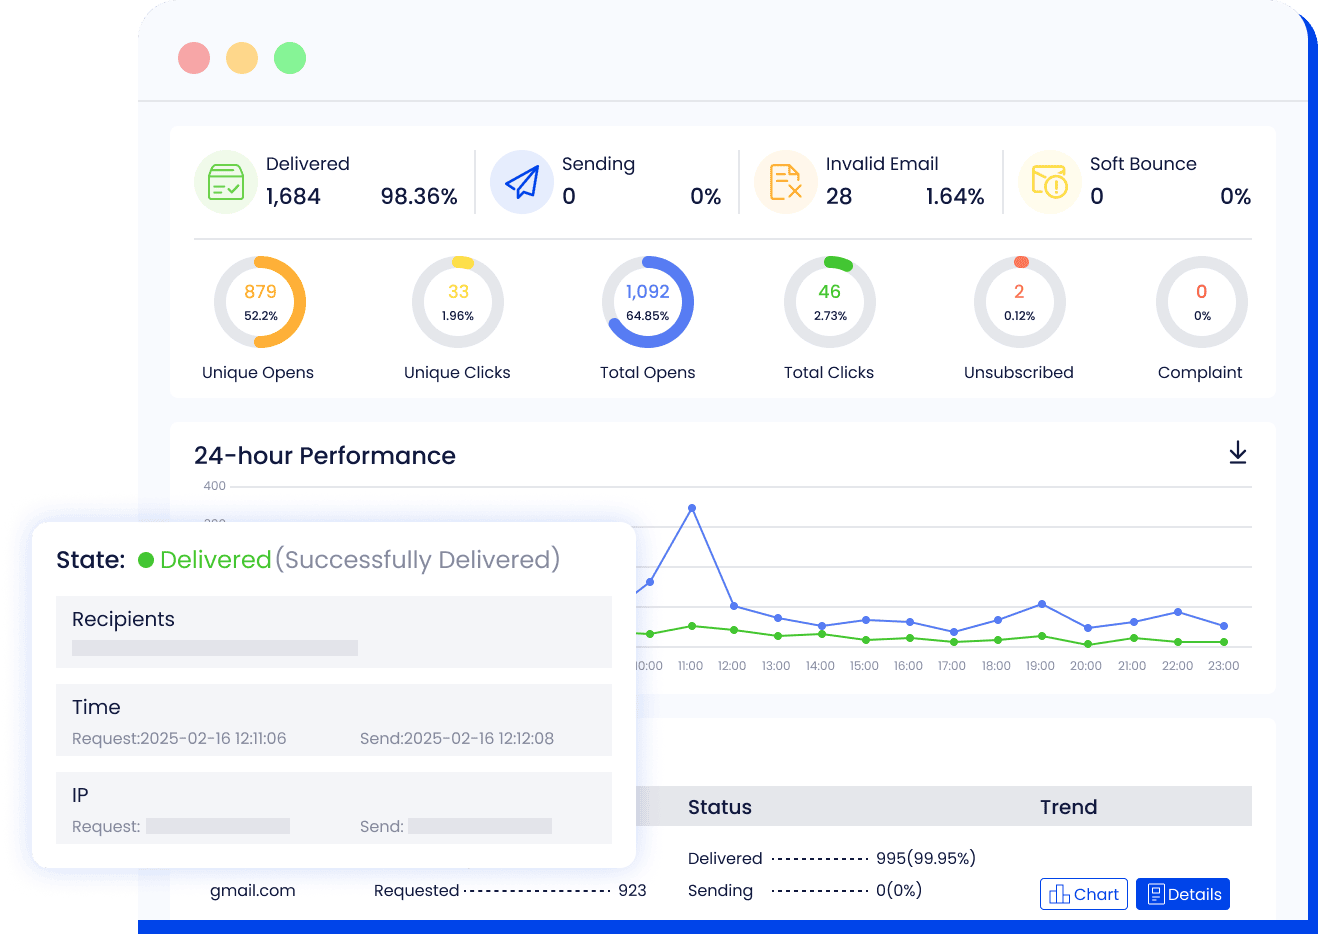Click the green Delivered inbox icon

(x=226, y=182)
